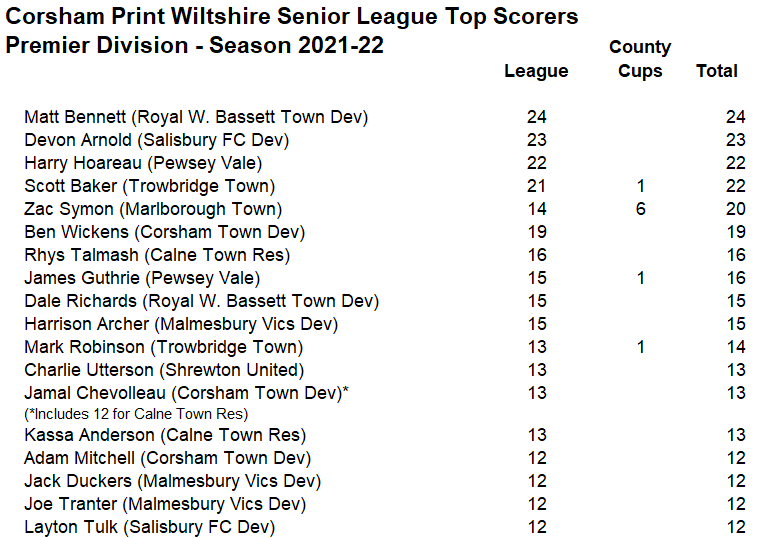Click the League column header
Image resolution: width=780 pixels, height=538 pixels.
(536, 71)
